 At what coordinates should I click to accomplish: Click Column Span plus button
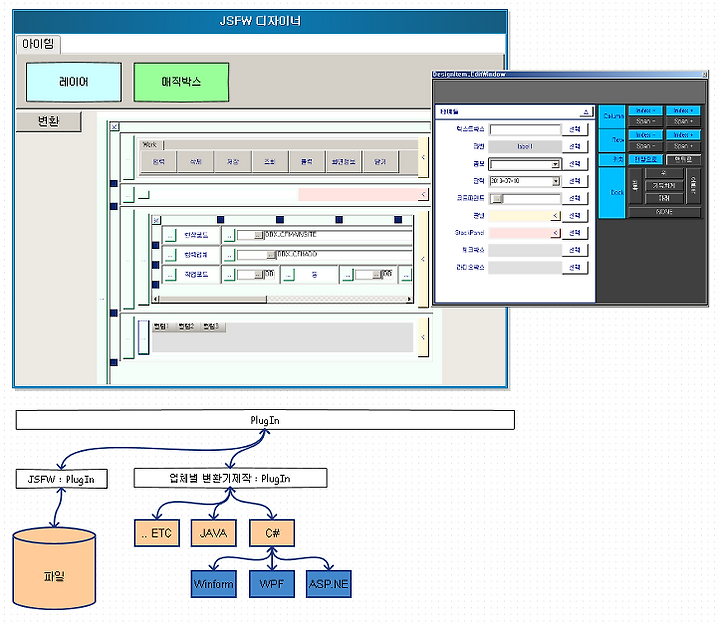point(683,121)
